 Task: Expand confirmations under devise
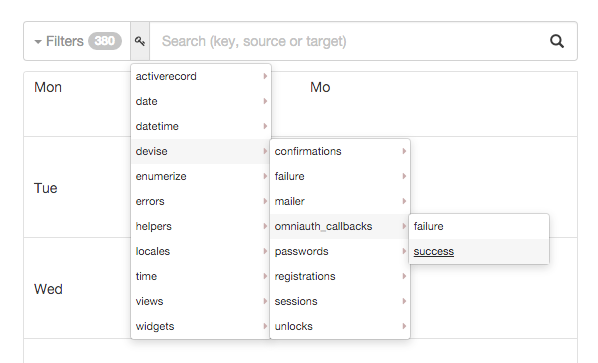(340, 151)
